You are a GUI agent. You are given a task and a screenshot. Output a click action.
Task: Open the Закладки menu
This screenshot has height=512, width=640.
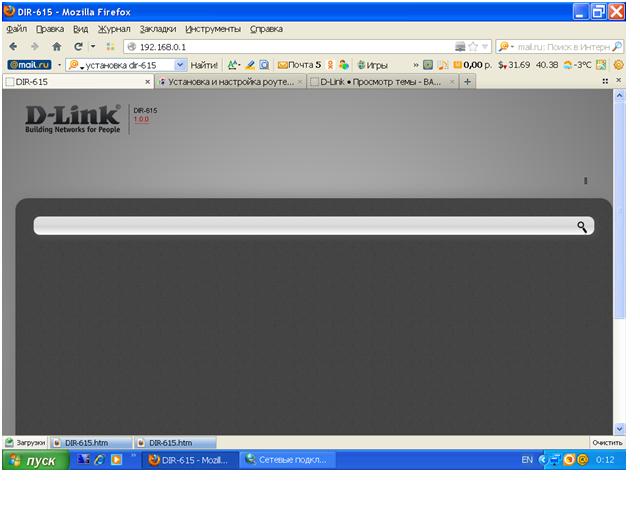click(158, 29)
